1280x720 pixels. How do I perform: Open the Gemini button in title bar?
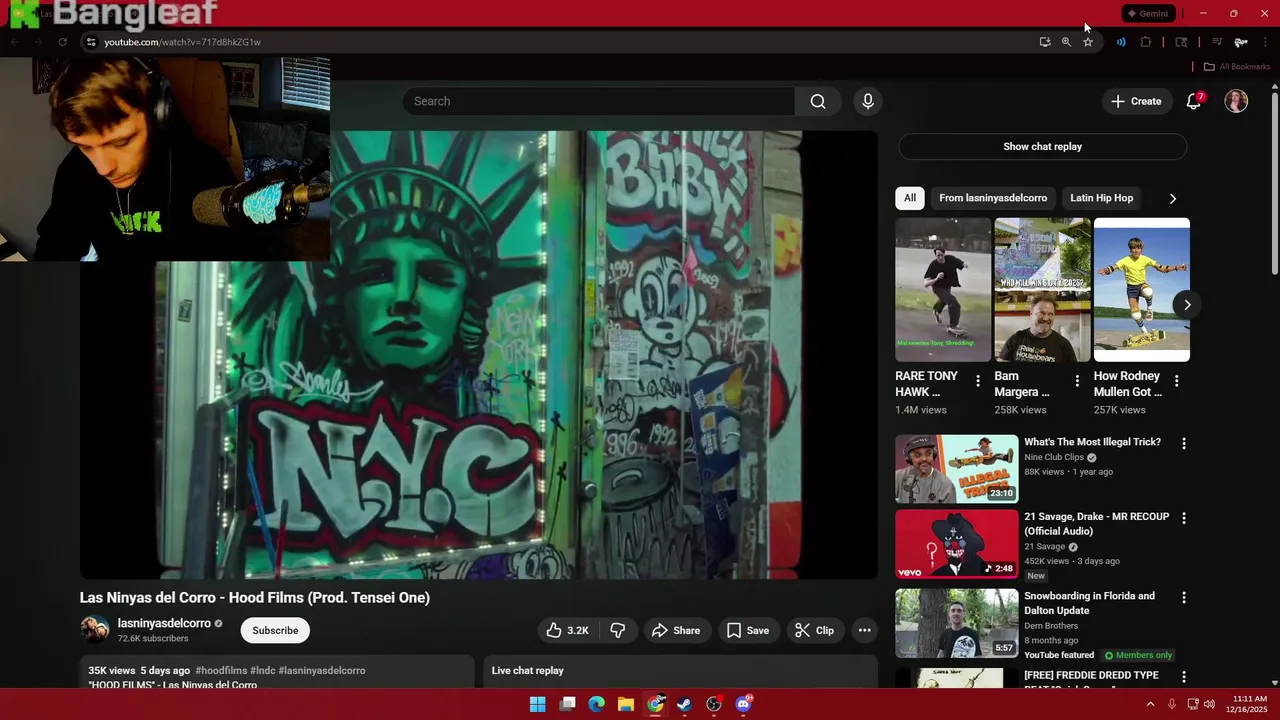coord(1148,14)
